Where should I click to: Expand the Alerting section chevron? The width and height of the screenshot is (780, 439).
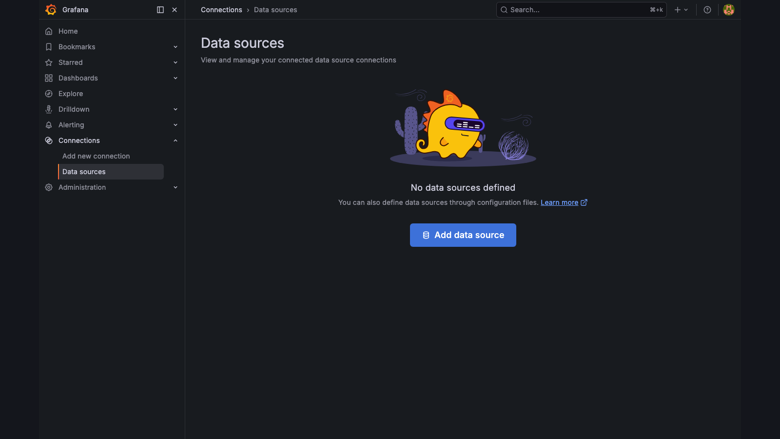(176, 125)
